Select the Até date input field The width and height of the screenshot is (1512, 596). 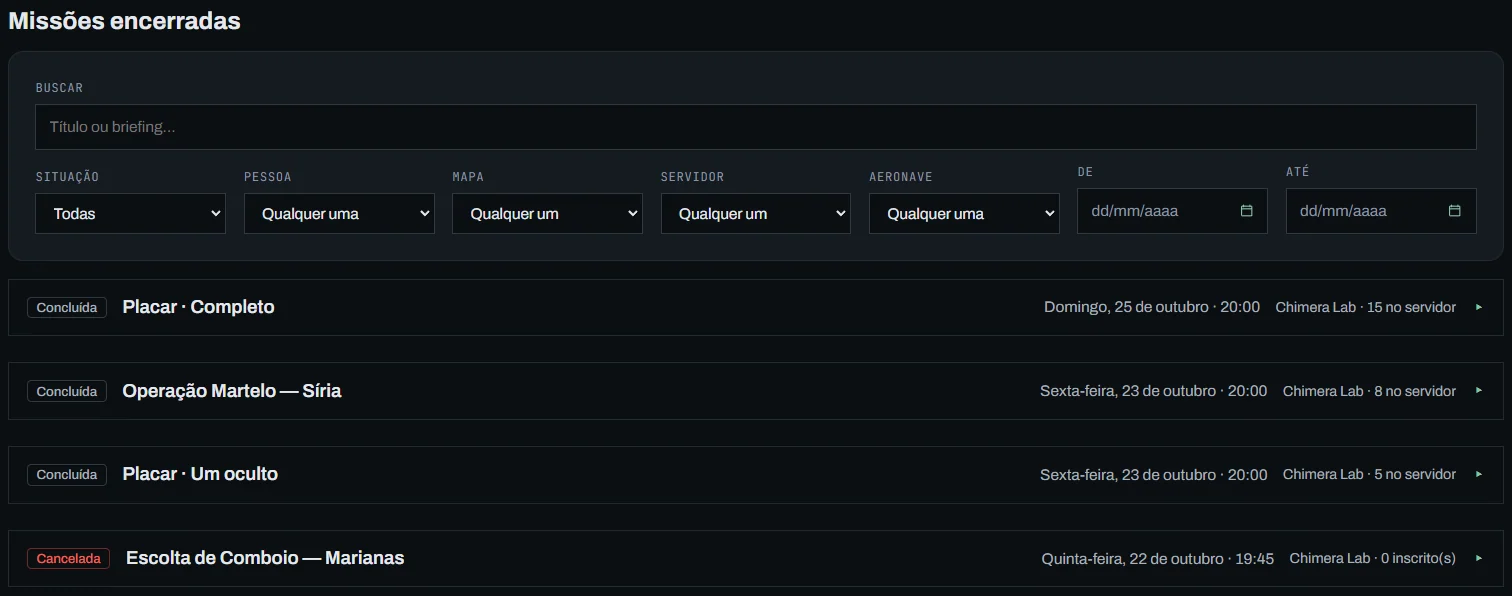point(1381,211)
